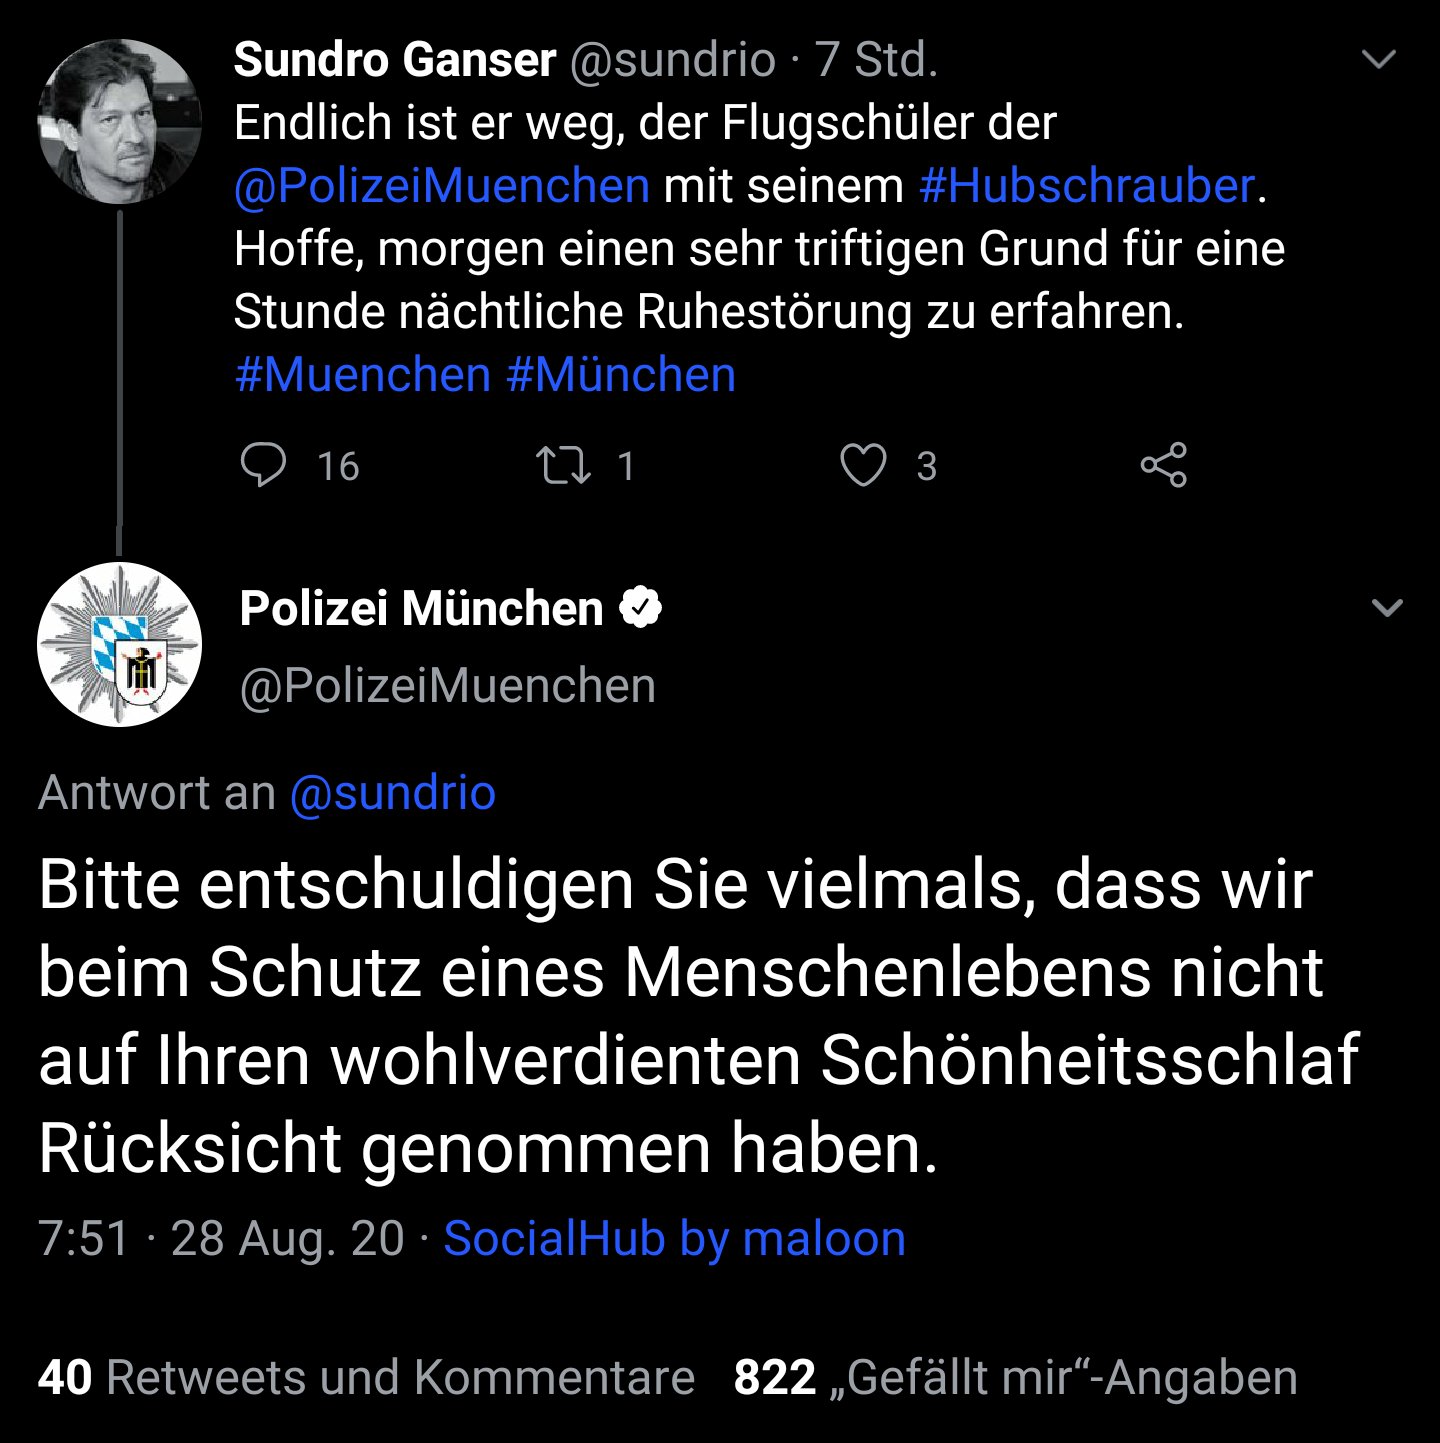View 40 Retweets und Kommentare

click(366, 1377)
